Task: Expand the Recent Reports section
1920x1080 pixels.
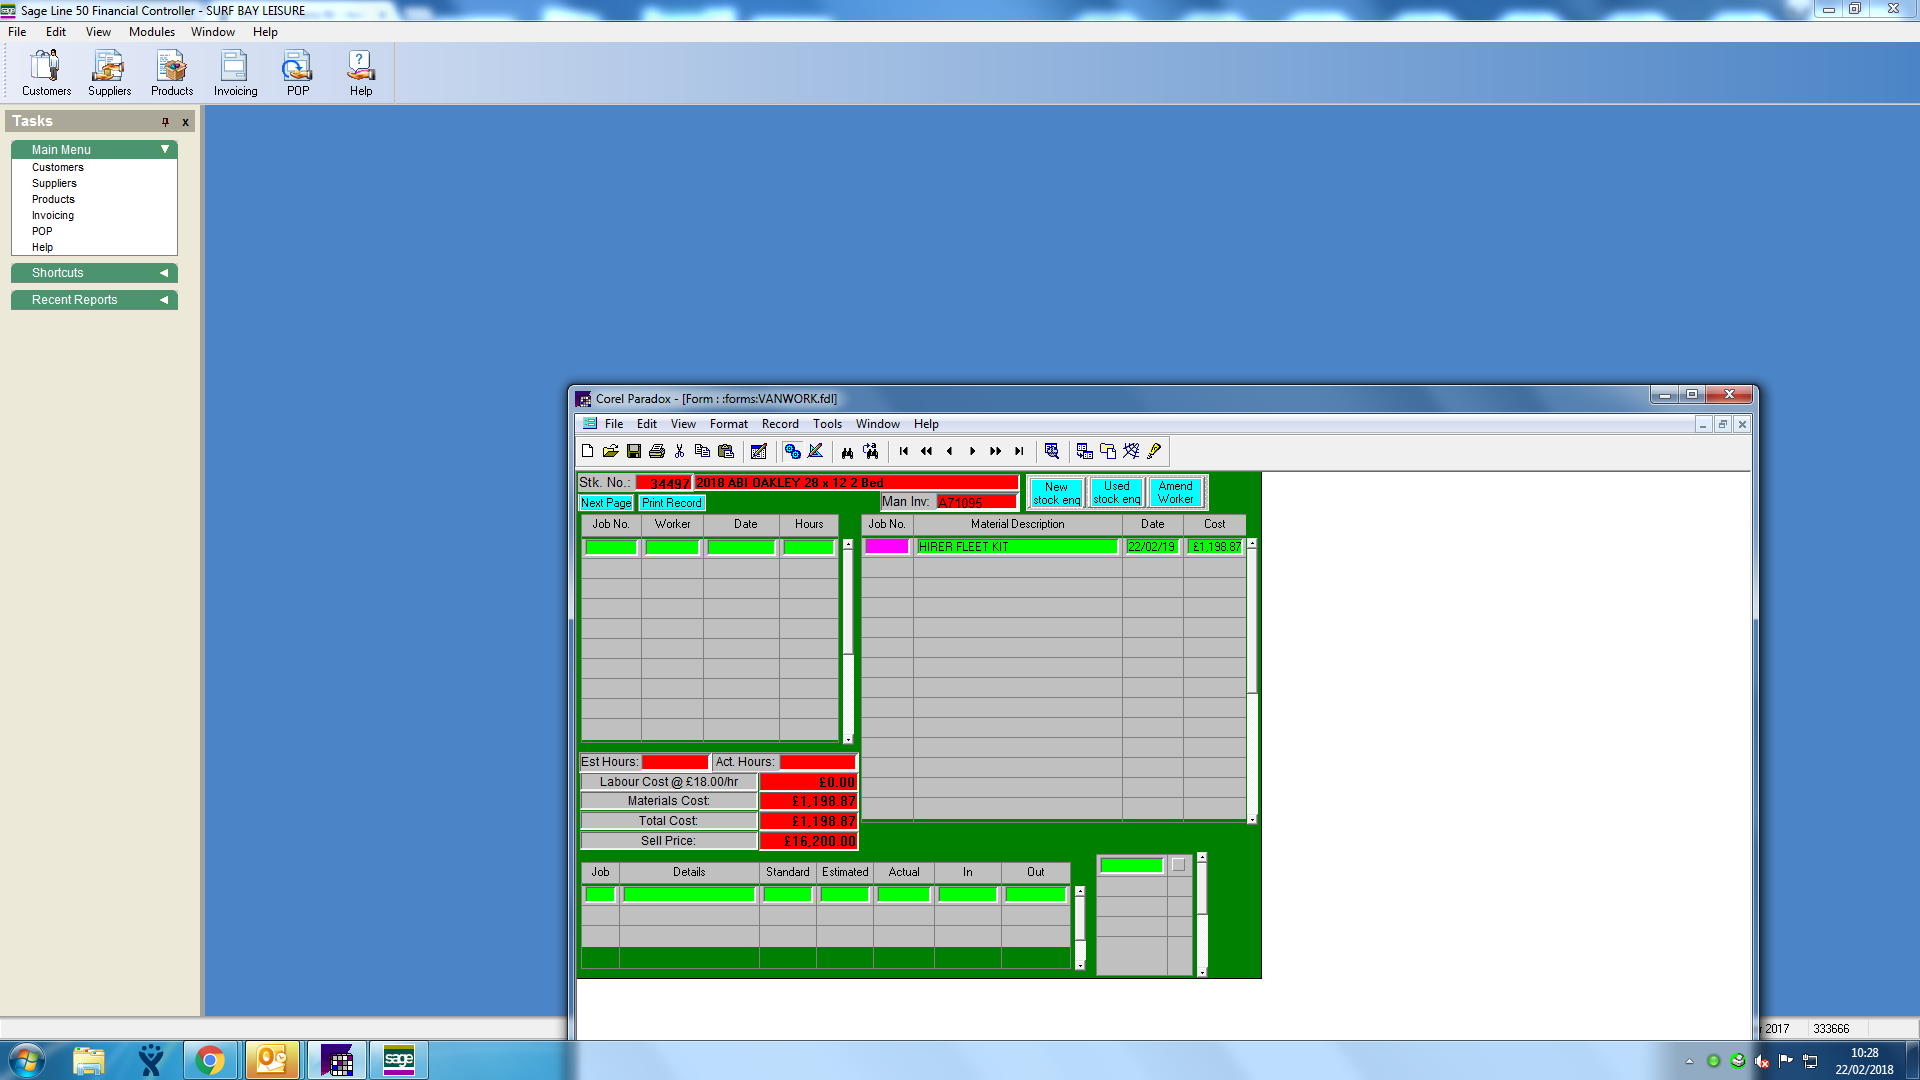Action: (x=164, y=300)
